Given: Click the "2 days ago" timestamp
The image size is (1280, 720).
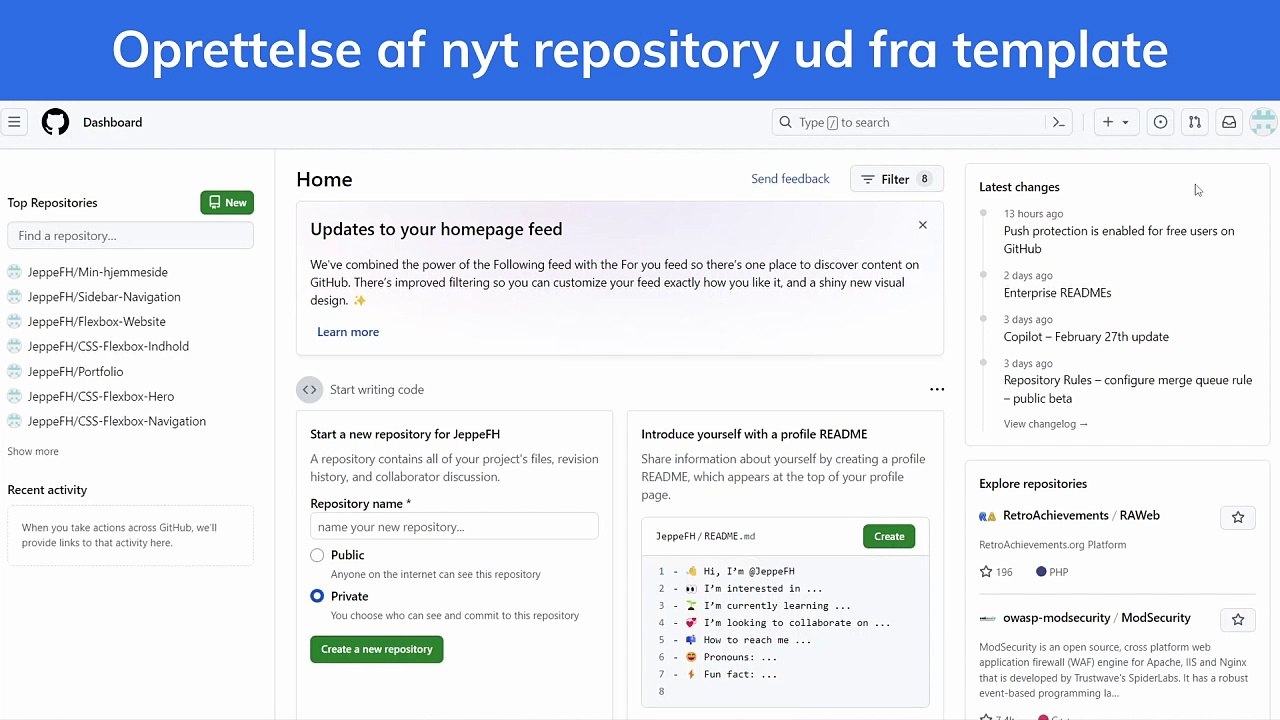Looking at the screenshot, I should (x=1028, y=276).
